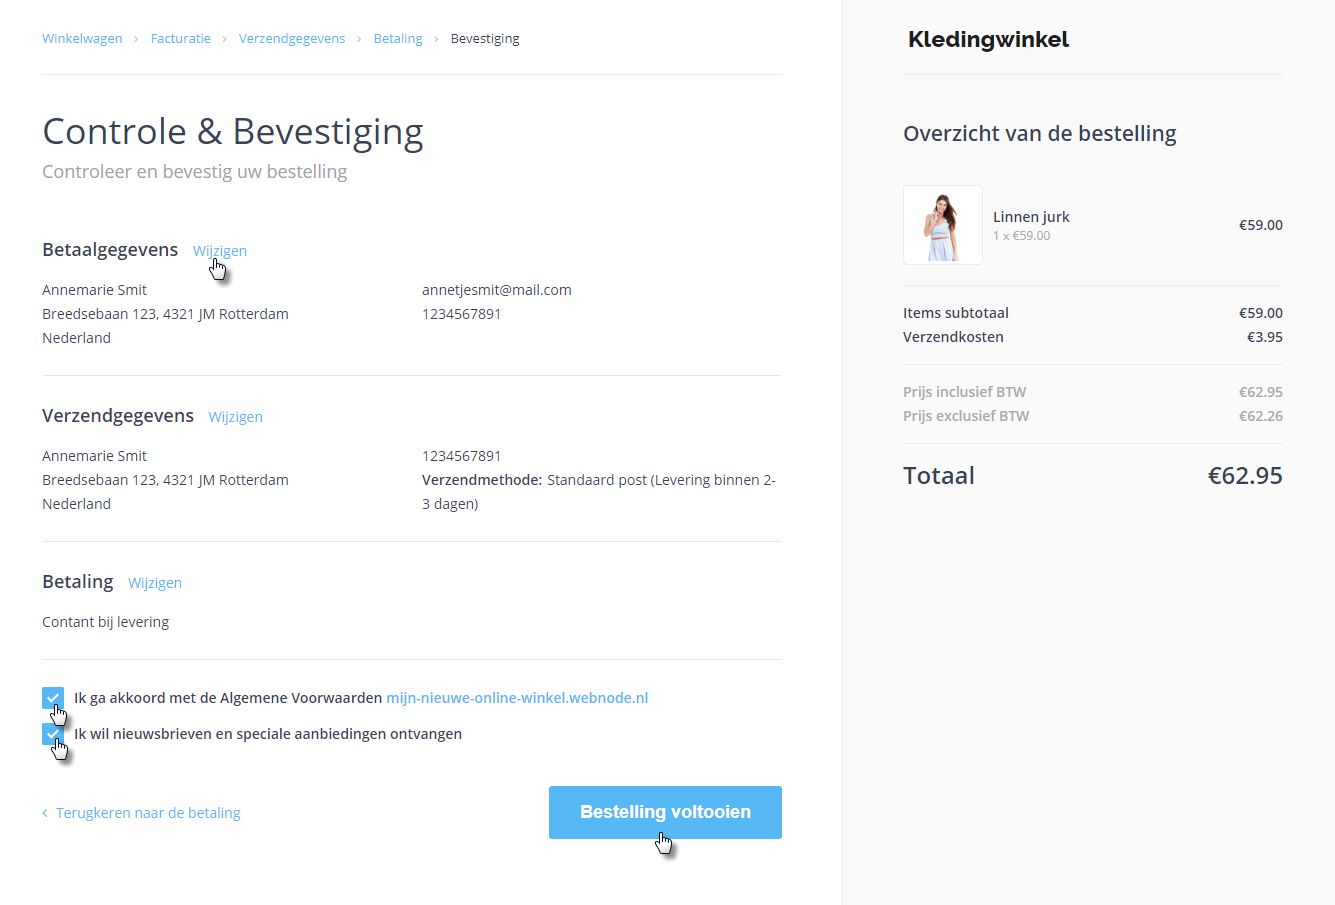Select the Linnen jurk product name

pyautogui.click(x=1031, y=217)
